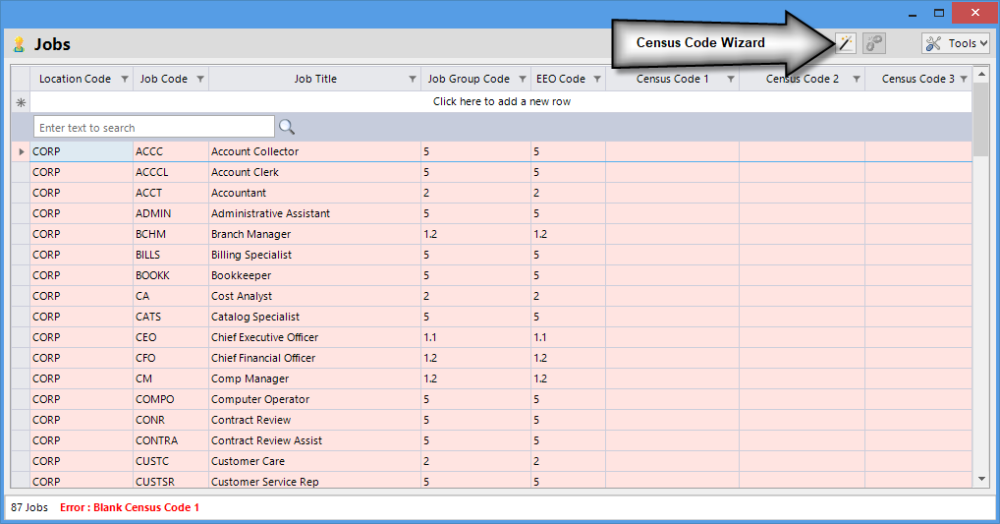The width and height of the screenshot is (1000, 524).
Task: Click the CUSTSR job code cell
Action: 170,482
